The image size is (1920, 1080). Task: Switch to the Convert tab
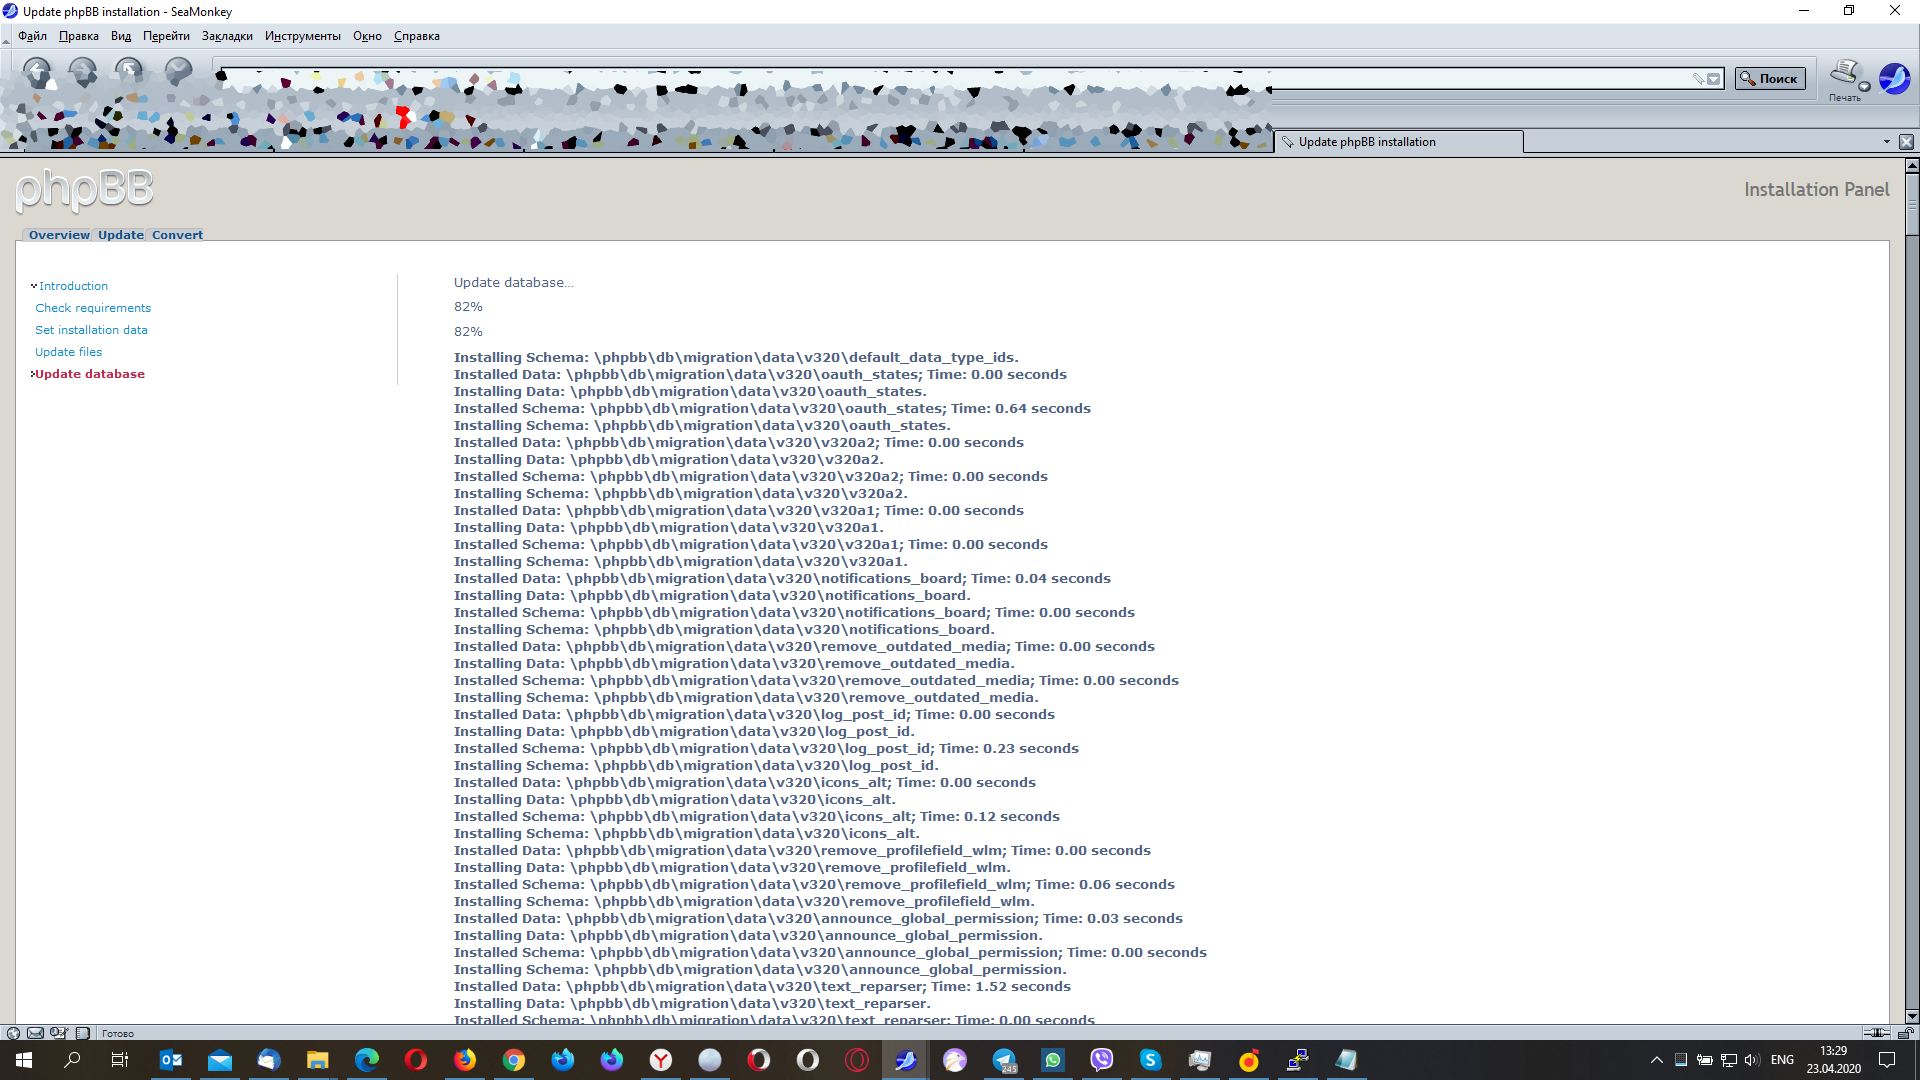pyautogui.click(x=177, y=235)
